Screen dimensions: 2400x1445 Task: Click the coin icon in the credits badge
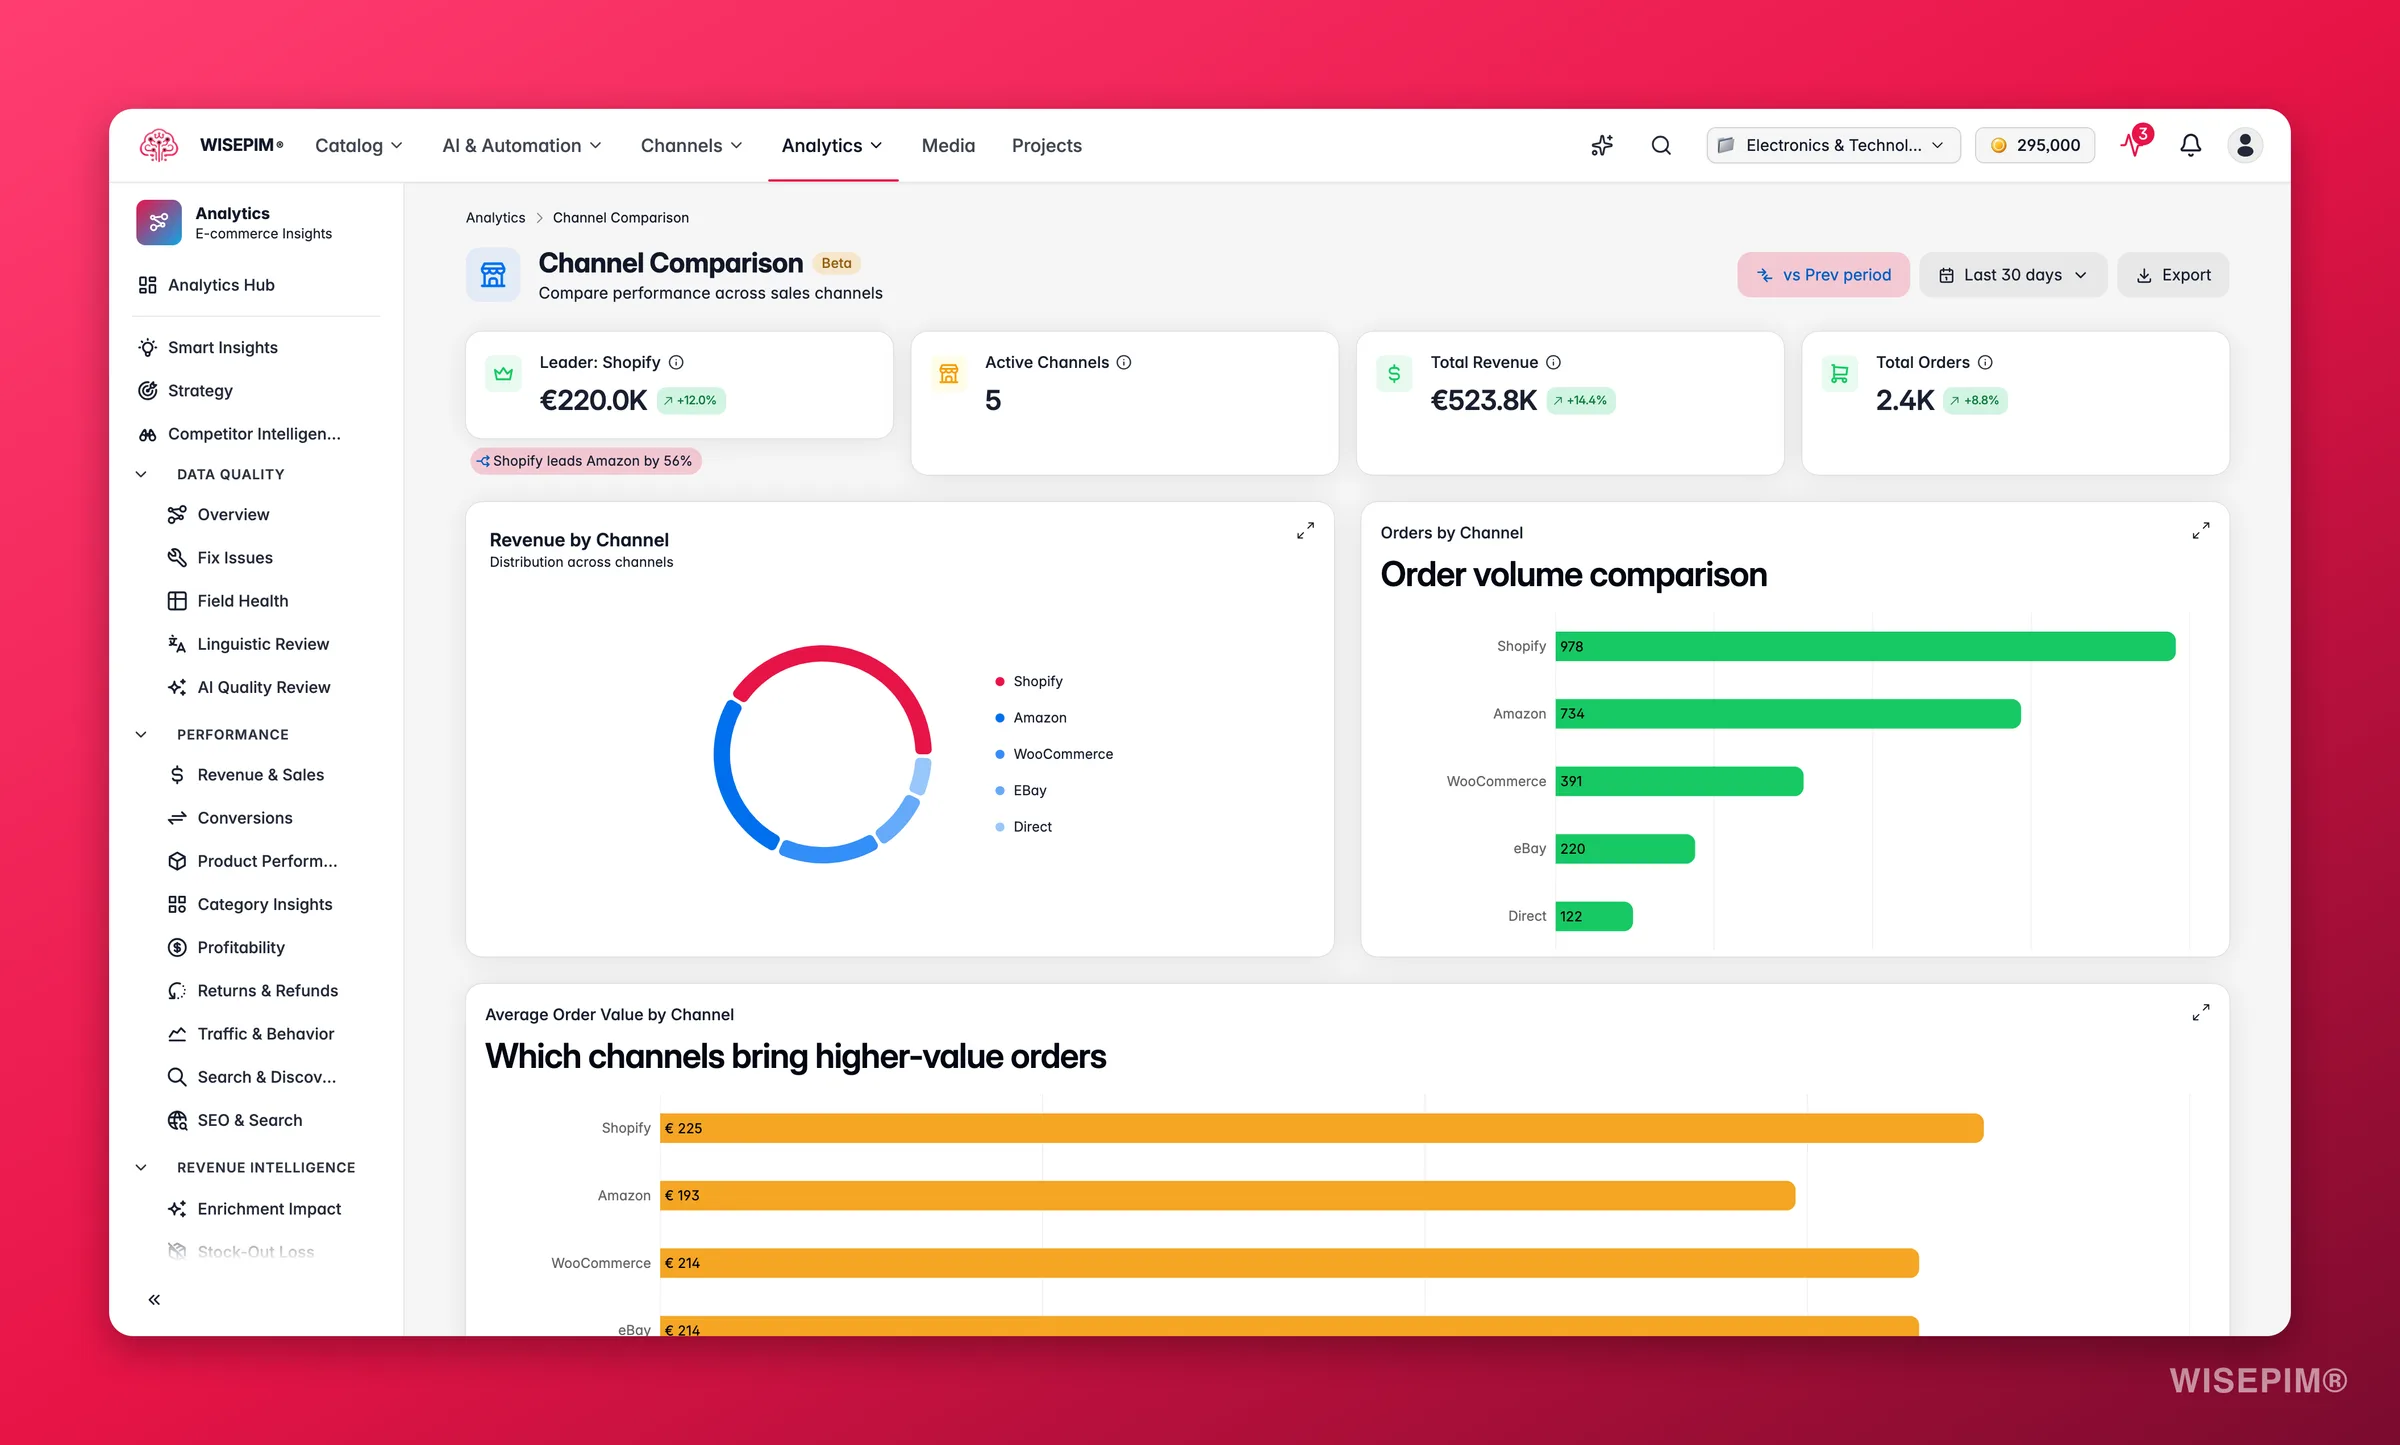click(1998, 146)
